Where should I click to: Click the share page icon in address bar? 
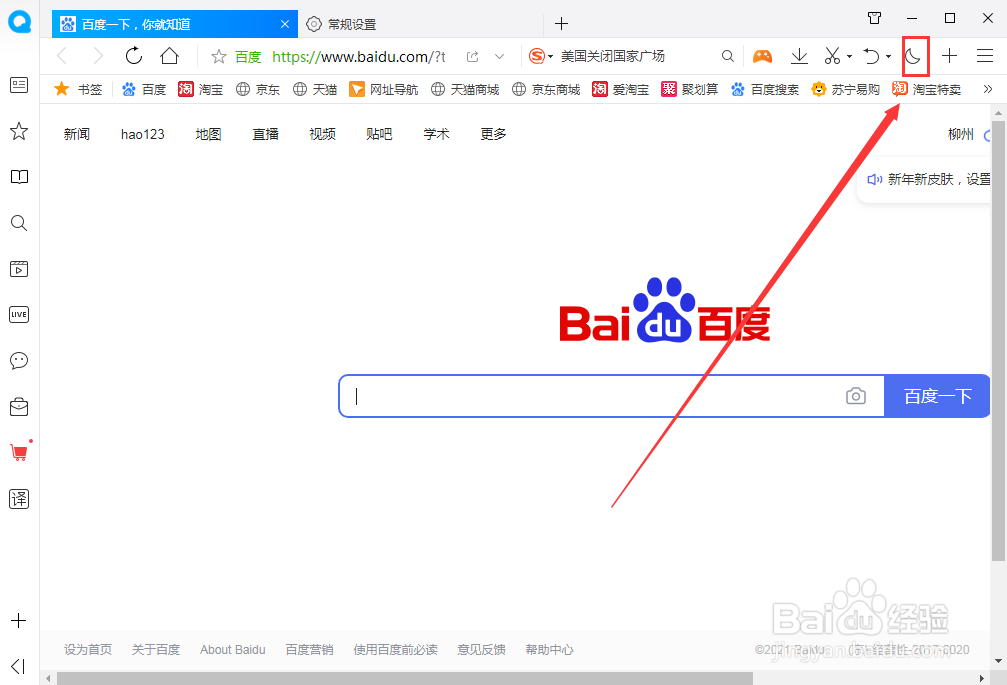(x=473, y=56)
